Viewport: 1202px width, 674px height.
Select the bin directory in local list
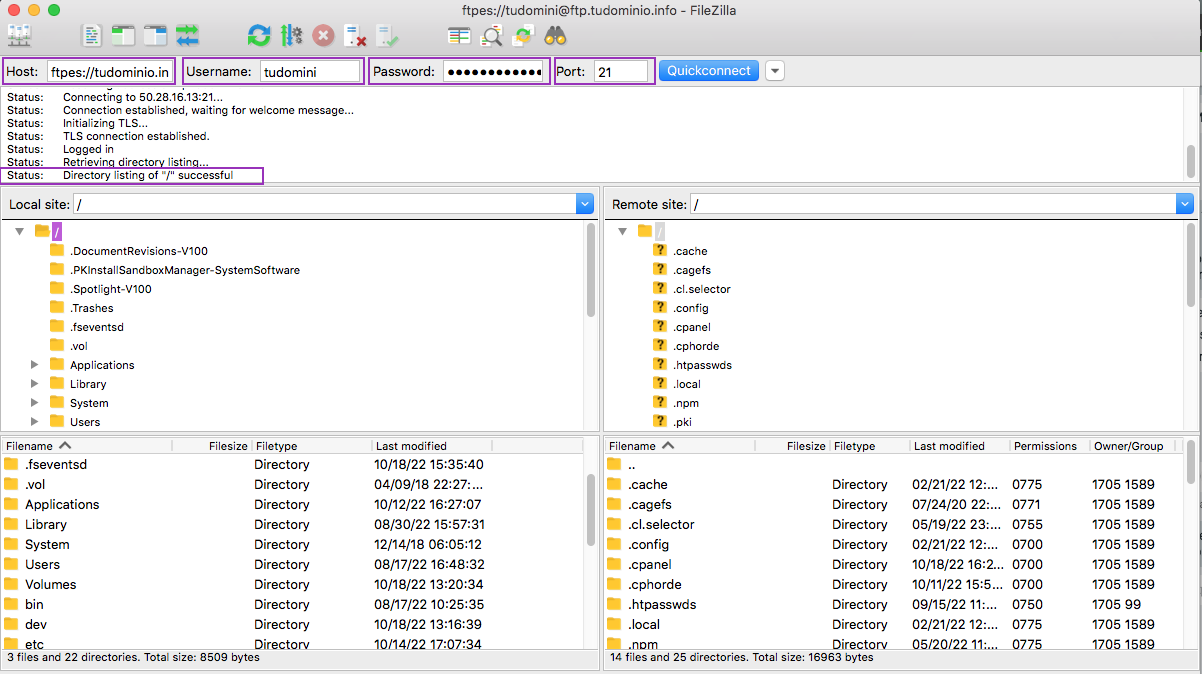[x=292, y=604]
